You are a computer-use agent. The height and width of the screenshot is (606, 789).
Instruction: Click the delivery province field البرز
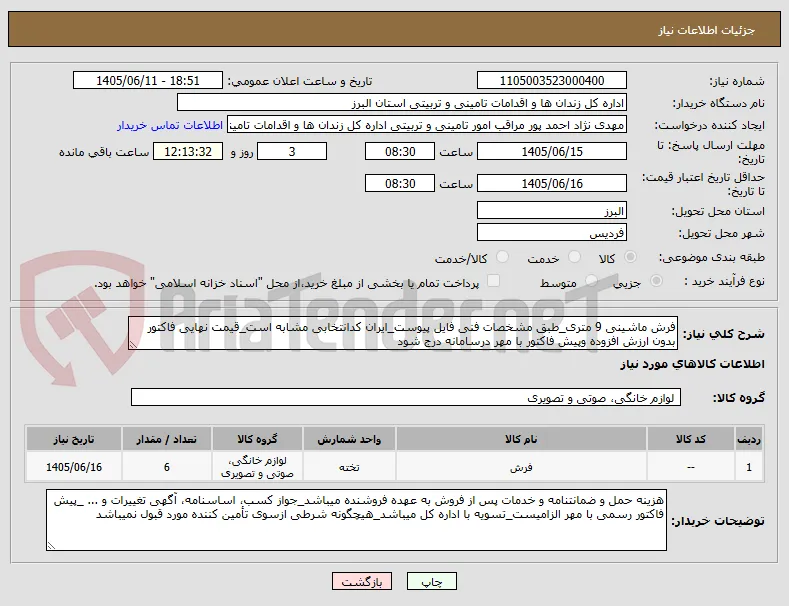click(552, 210)
